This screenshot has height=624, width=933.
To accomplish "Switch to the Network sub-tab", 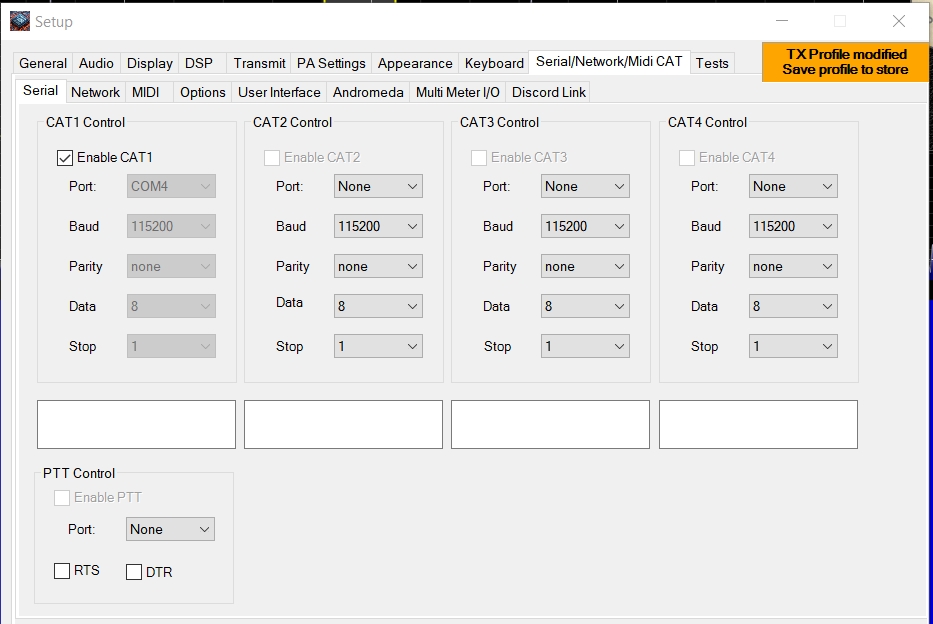I will coord(95,92).
